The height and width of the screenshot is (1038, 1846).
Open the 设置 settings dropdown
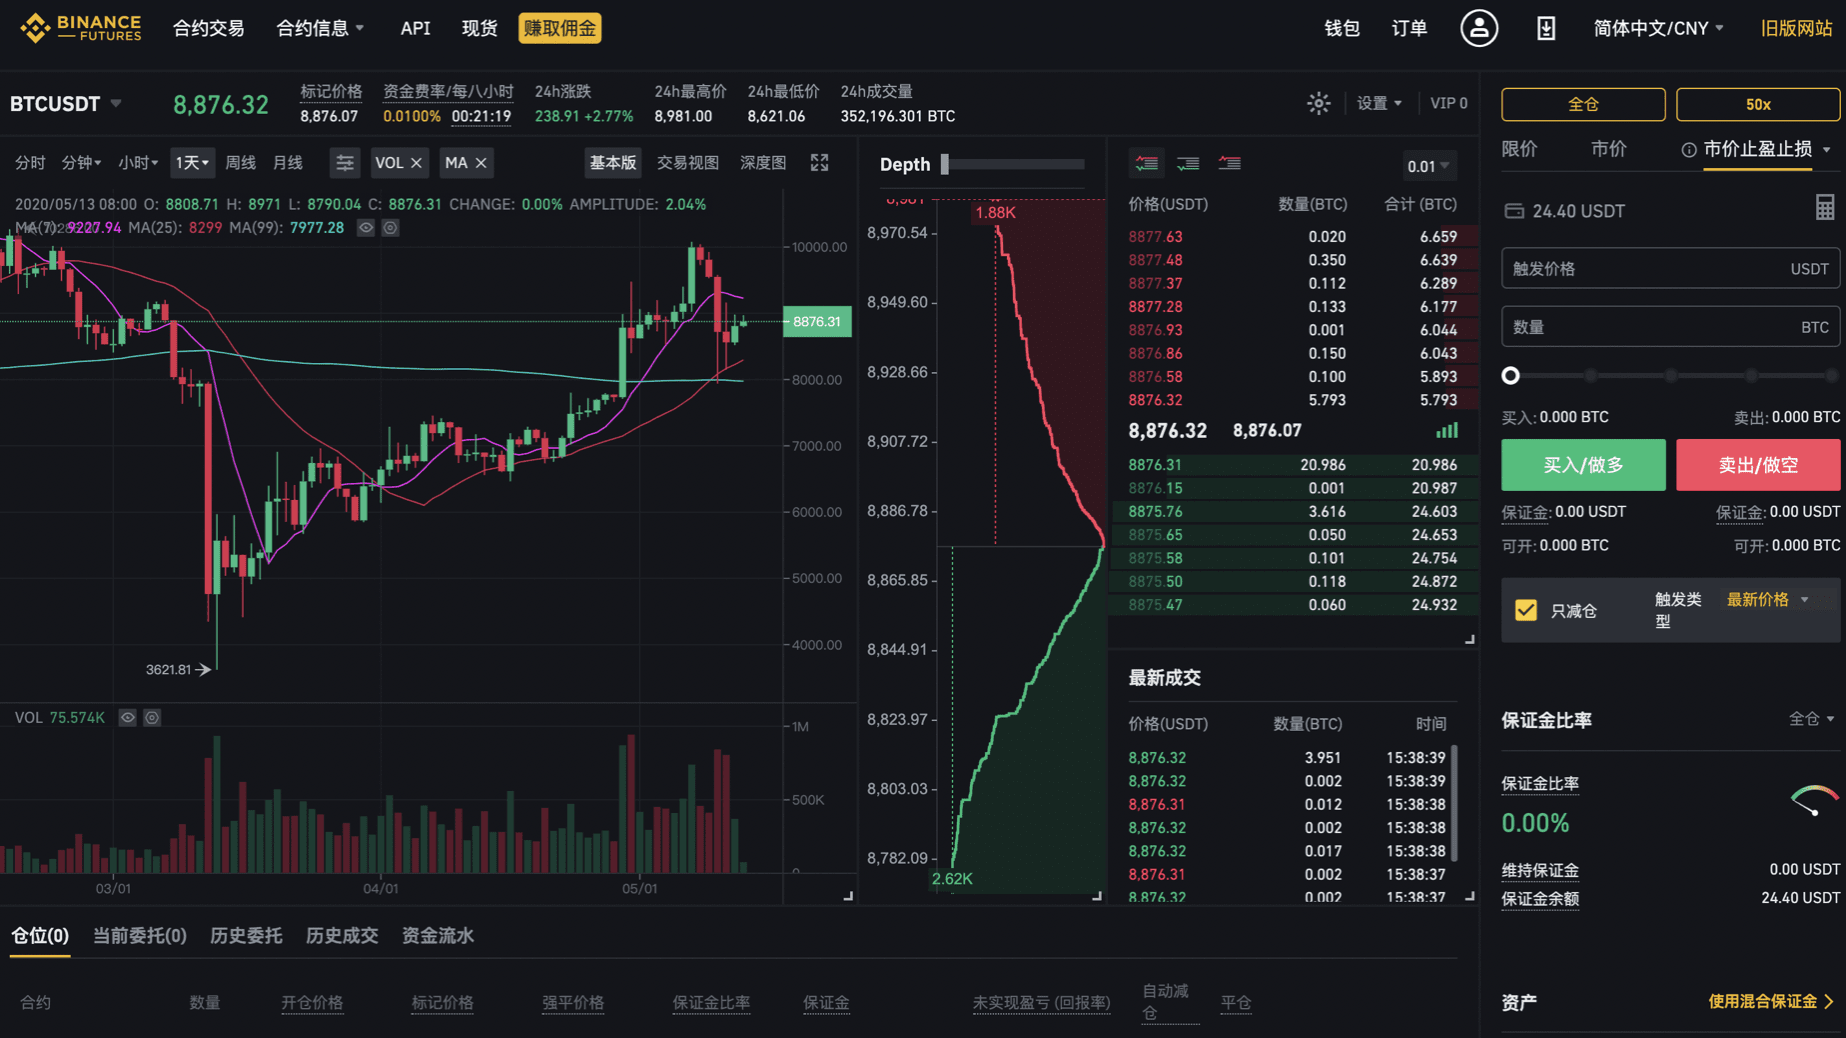tap(1379, 103)
